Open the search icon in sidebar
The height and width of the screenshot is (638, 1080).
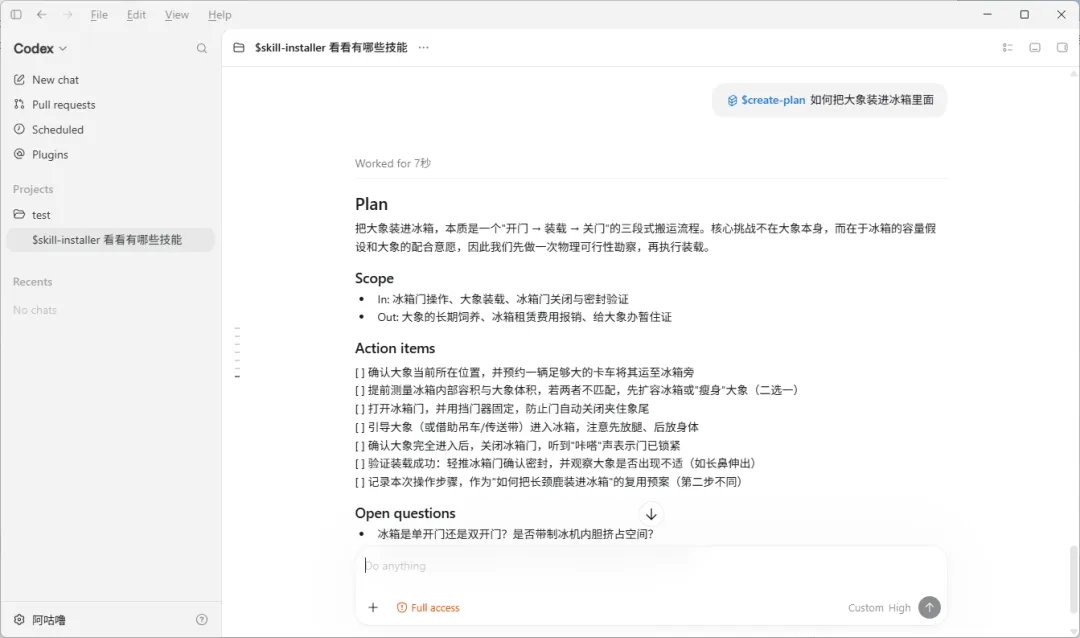coord(202,48)
